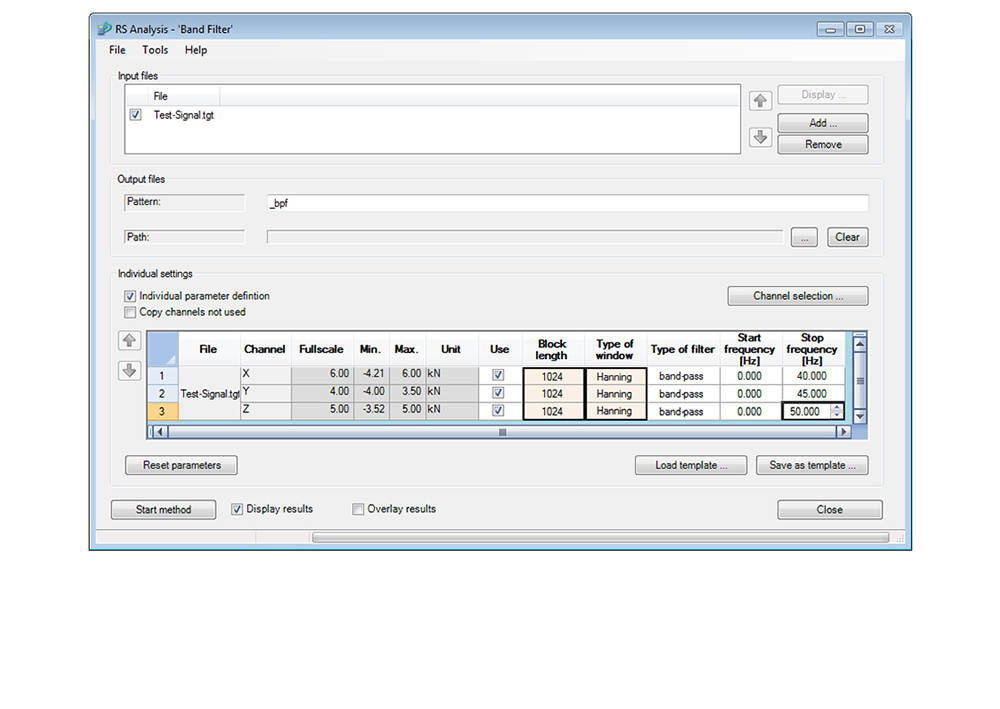
Task: Click the move-down arrow beside Input files list
Action: tap(760, 137)
